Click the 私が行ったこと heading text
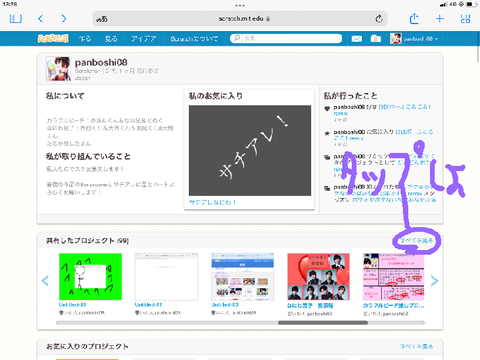 coord(350,96)
